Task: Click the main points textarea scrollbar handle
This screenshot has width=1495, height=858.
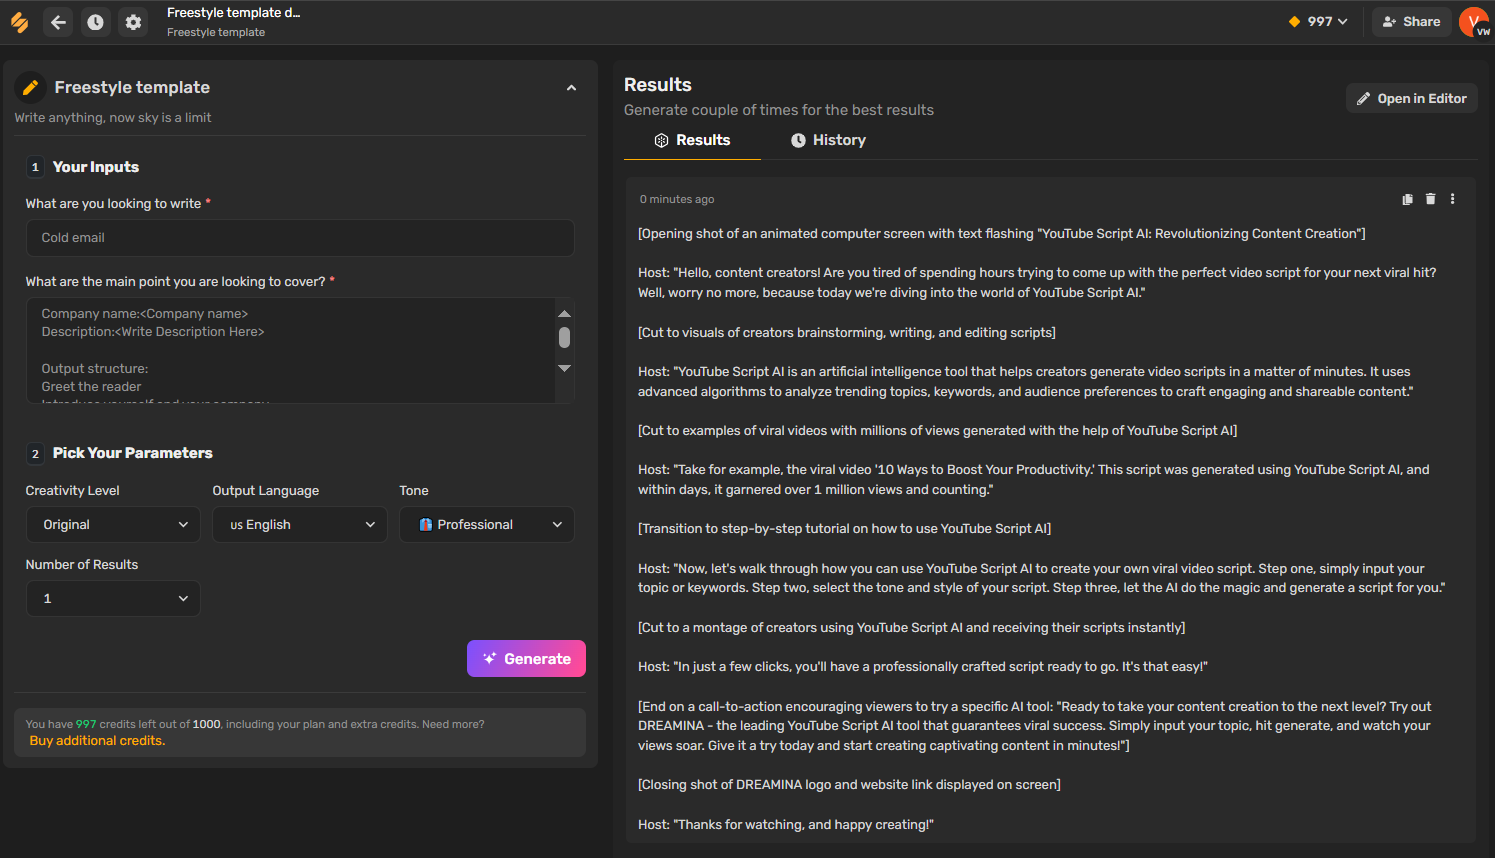Action: (x=564, y=338)
